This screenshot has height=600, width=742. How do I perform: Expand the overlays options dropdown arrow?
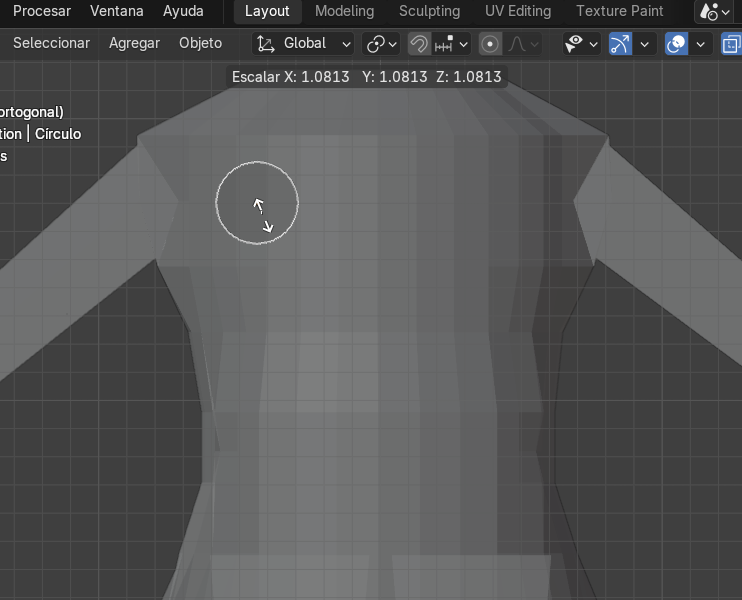701,44
